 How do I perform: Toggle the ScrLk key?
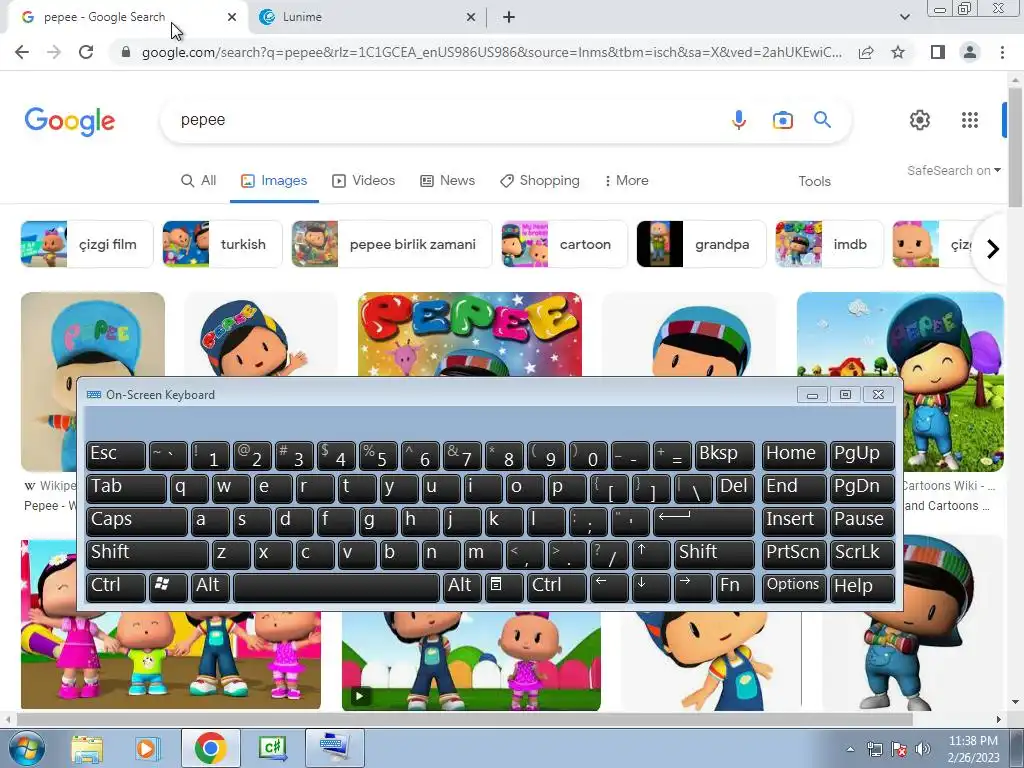click(x=862, y=554)
